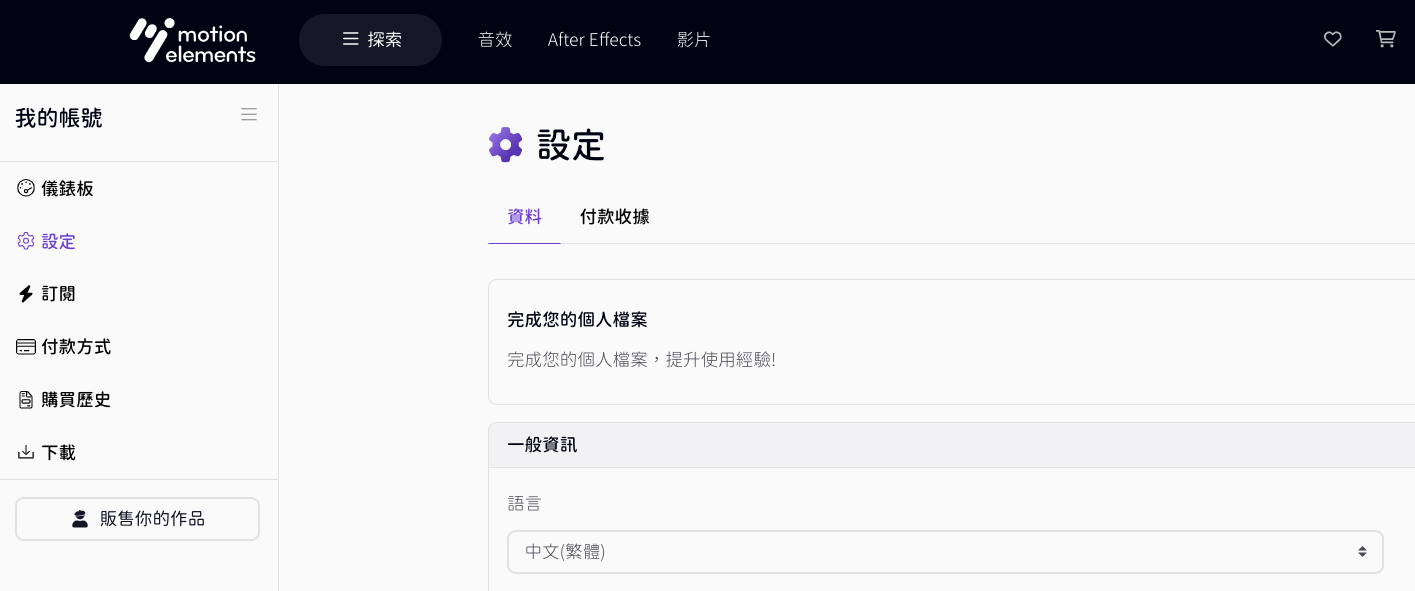Switch to the 資料 tab
The height and width of the screenshot is (591, 1415).
click(x=525, y=217)
